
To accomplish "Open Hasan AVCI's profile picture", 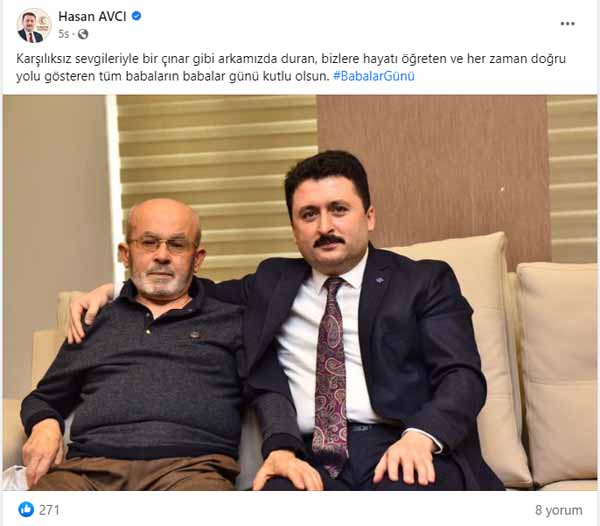I will tap(34, 26).
